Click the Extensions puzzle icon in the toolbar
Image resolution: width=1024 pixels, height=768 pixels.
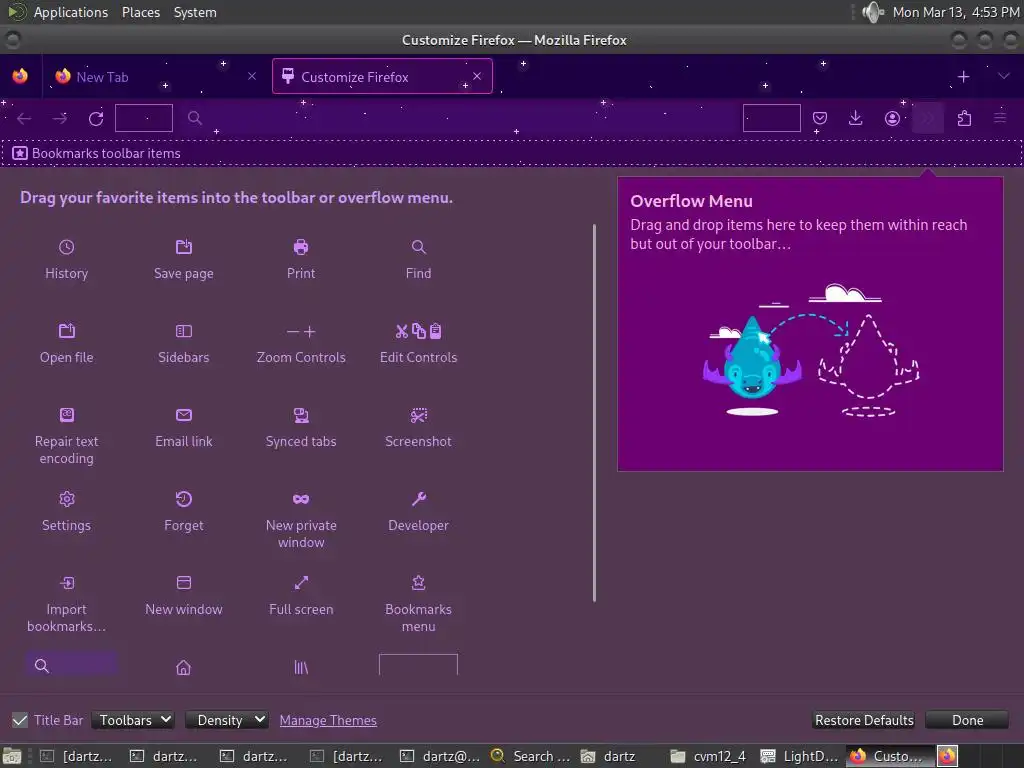[964, 118]
